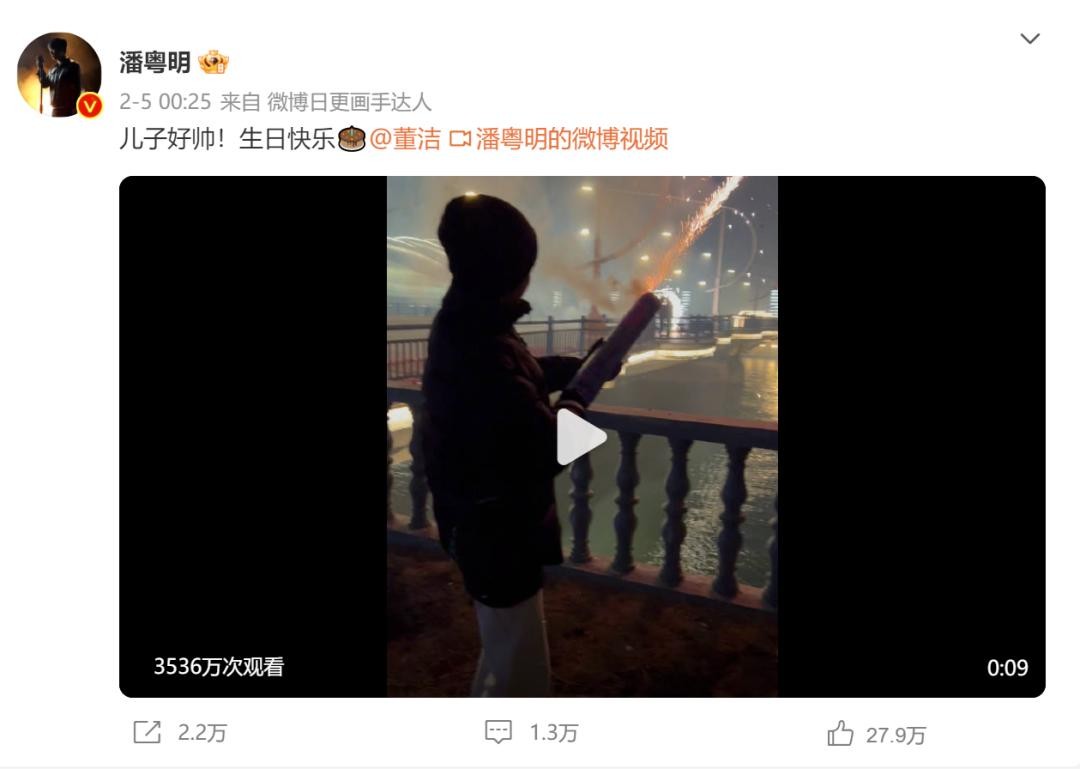Open comments via speech bubble icon
This screenshot has height=769, width=1080.
498,732
